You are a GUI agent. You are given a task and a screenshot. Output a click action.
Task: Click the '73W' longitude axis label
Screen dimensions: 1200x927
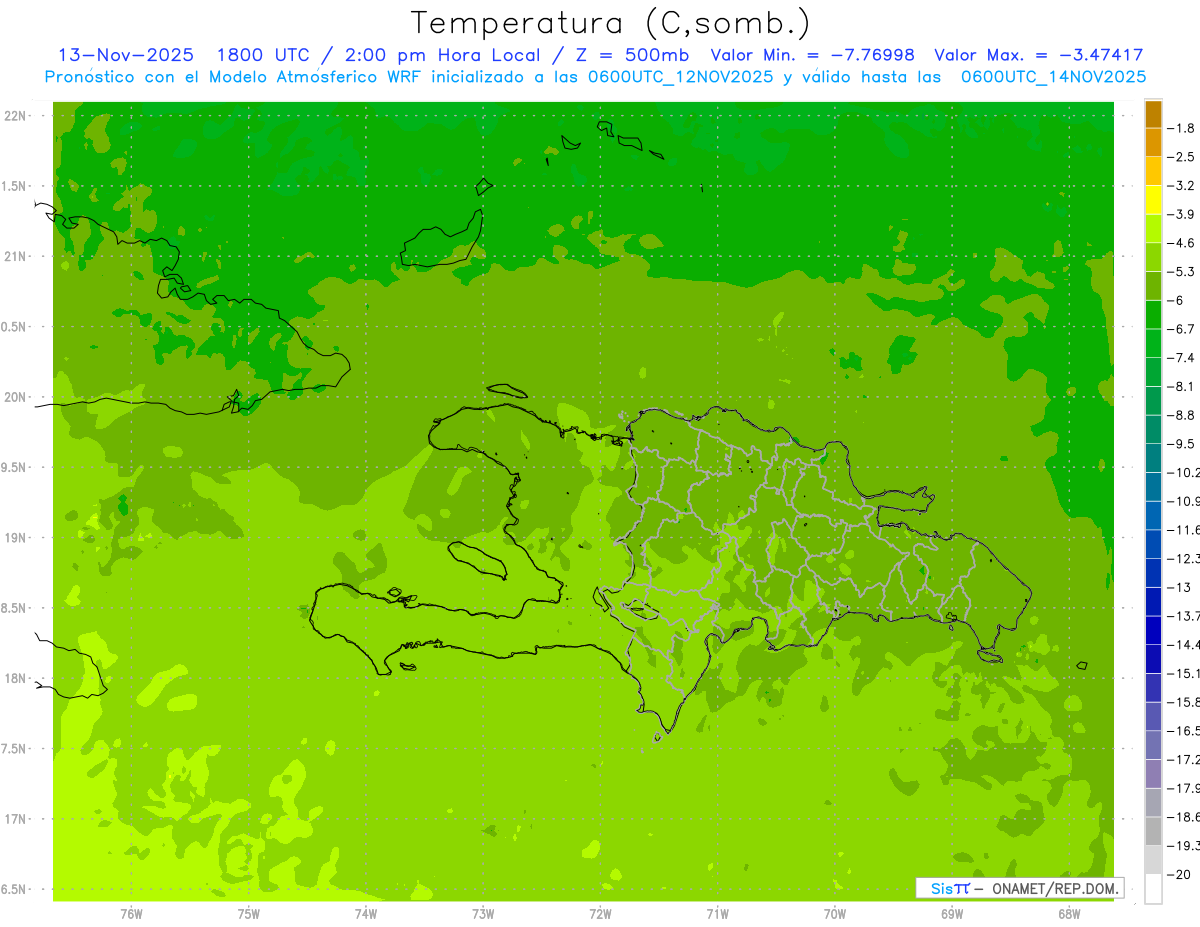(483, 913)
